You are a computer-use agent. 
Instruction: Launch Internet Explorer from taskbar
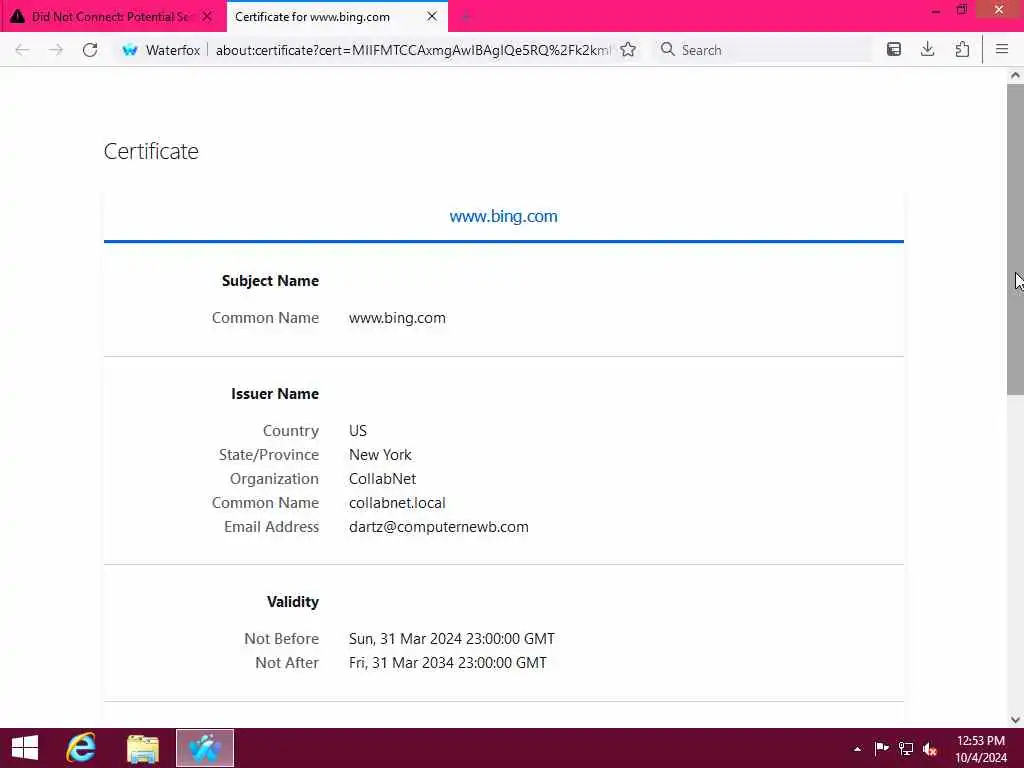pyautogui.click(x=81, y=748)
